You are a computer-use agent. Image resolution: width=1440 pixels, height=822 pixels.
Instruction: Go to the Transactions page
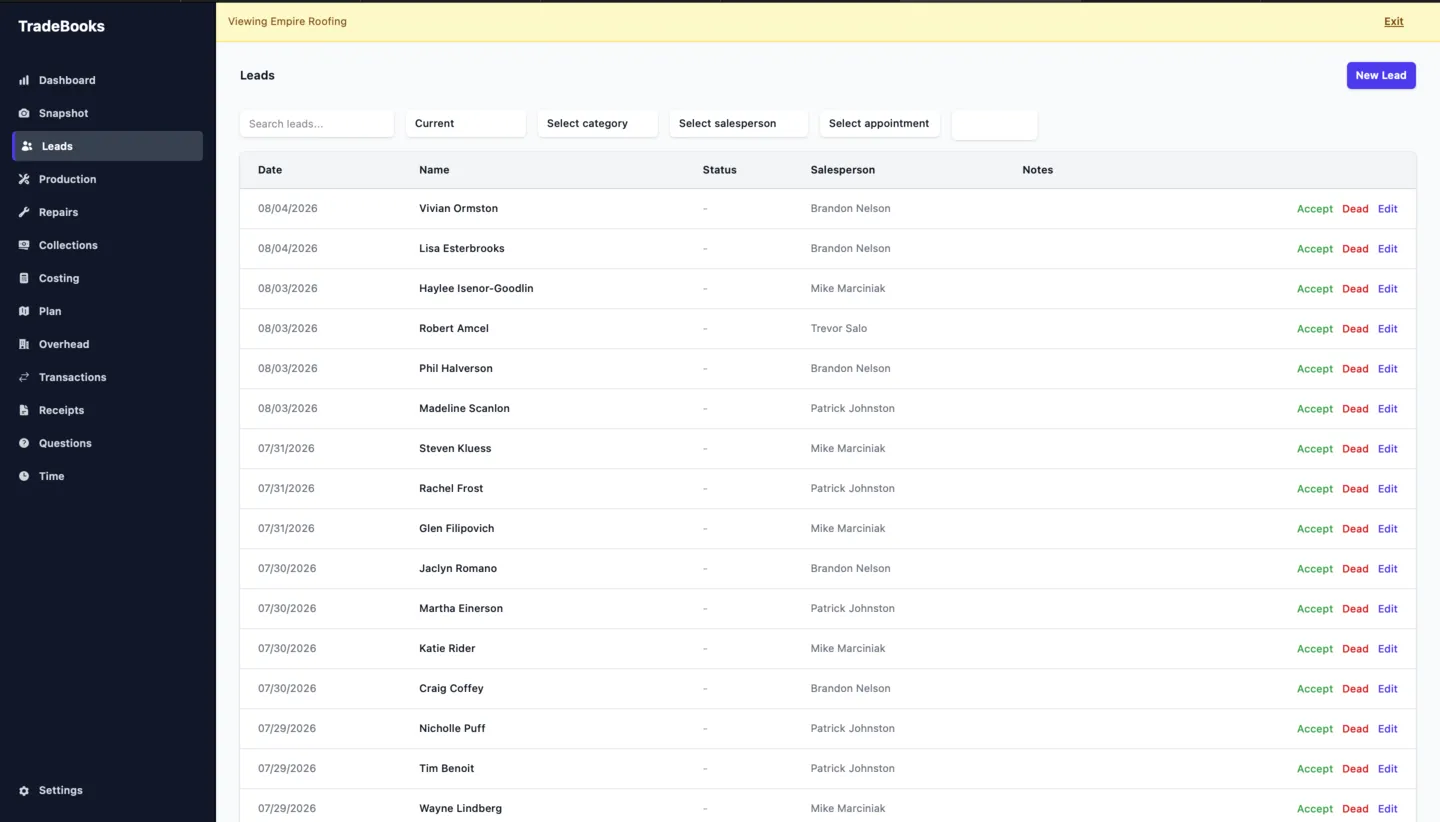point(107,377)
